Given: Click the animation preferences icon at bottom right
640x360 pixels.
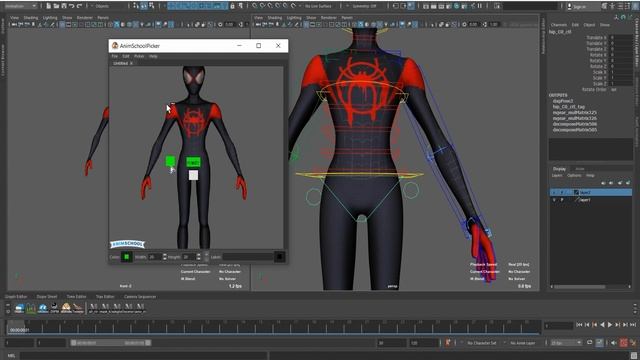Looking at the screenshot, I should coord(633,342).
